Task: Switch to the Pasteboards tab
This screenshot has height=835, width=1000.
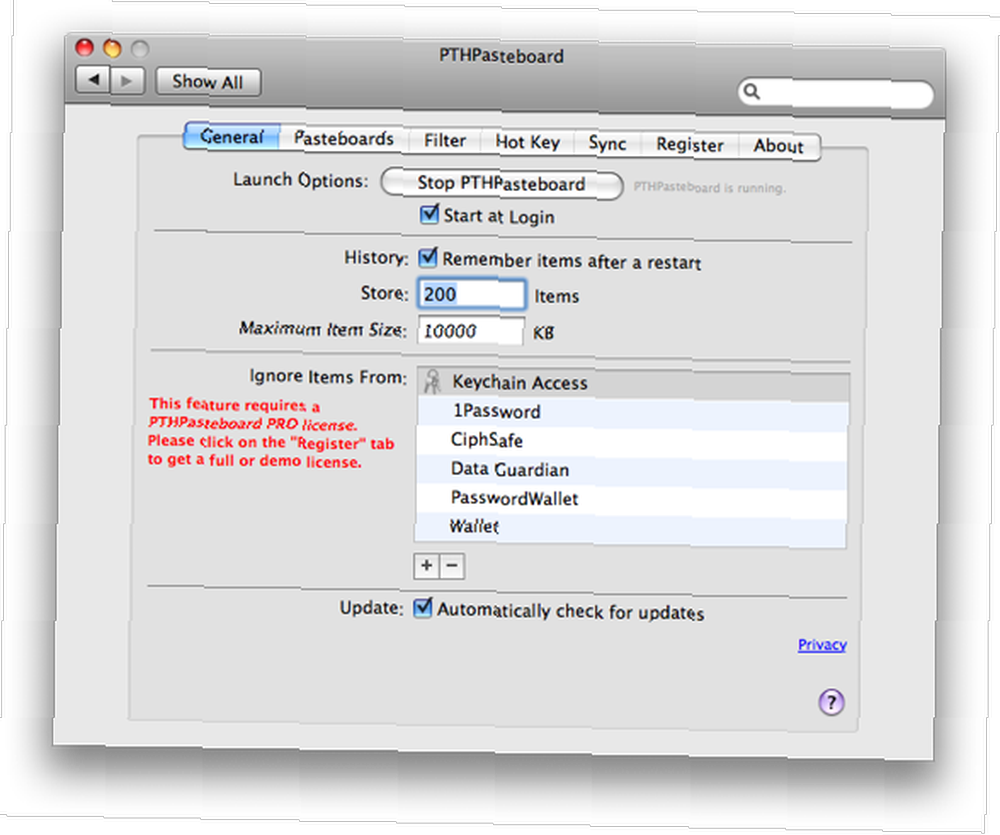Action: tap(344, 138)
